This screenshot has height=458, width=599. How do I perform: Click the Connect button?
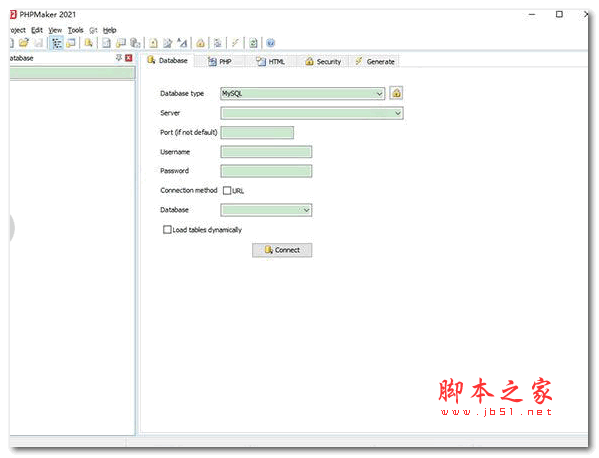coord(282,250)
